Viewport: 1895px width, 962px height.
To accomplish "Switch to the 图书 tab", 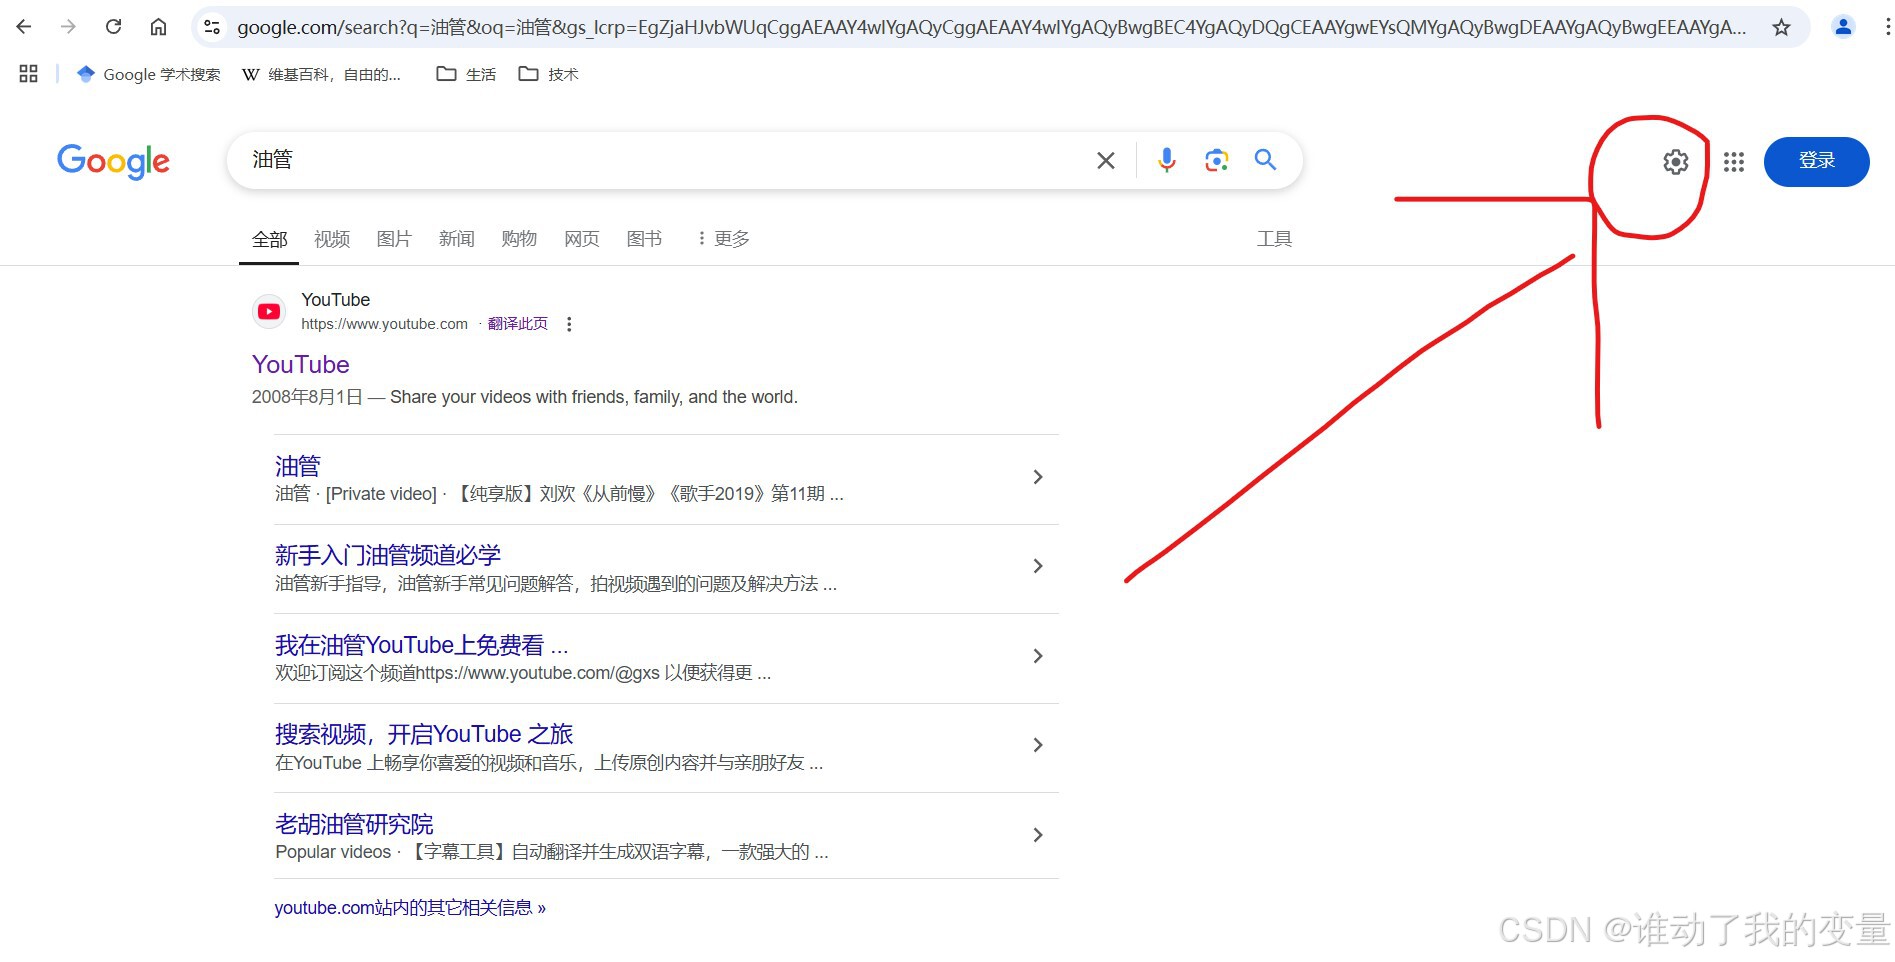I will [x=644, y=239].
